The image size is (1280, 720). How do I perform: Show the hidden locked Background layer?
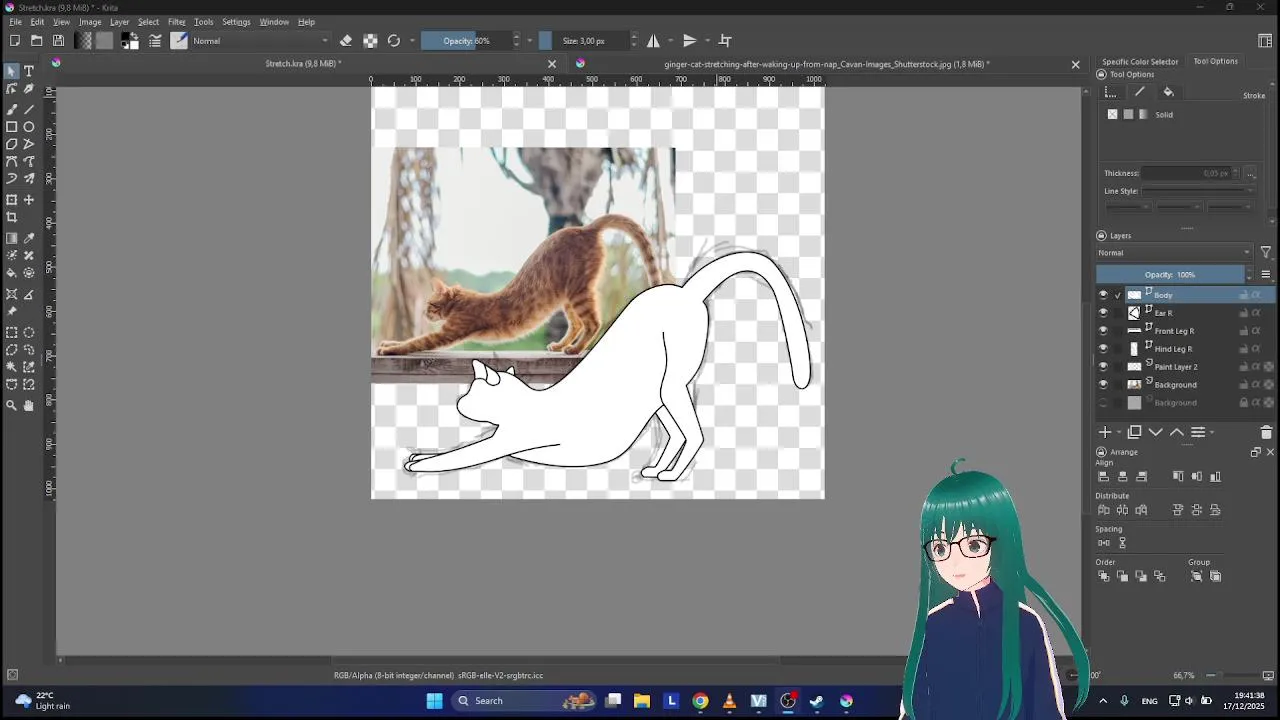click(1103, 403)
